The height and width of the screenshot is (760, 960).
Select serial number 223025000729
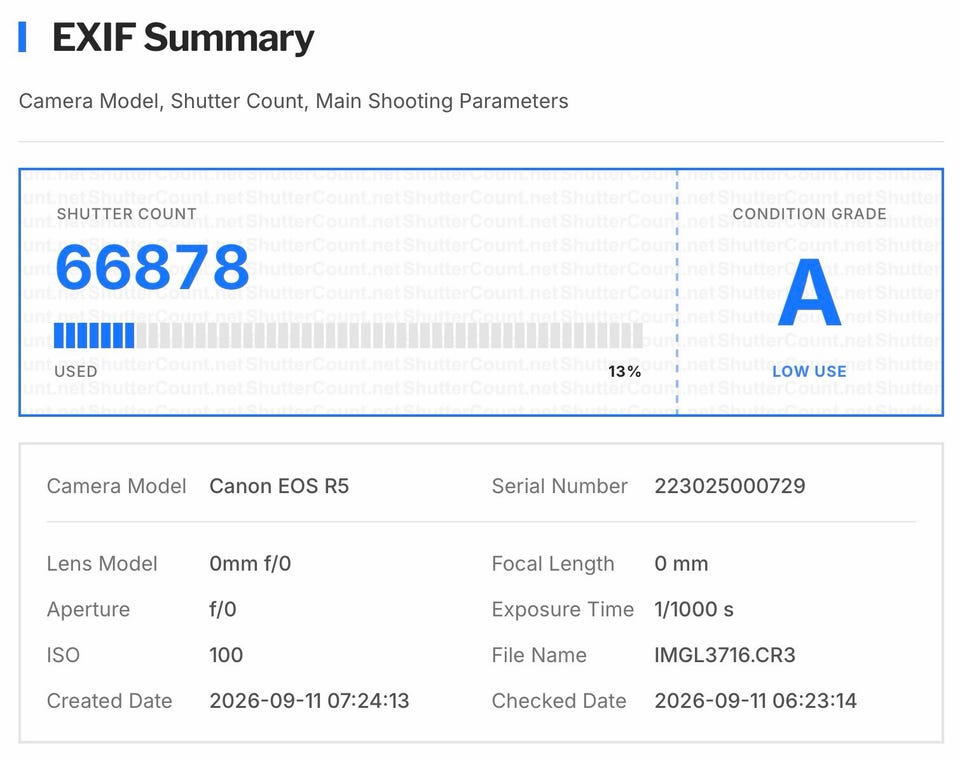point(730,486)
